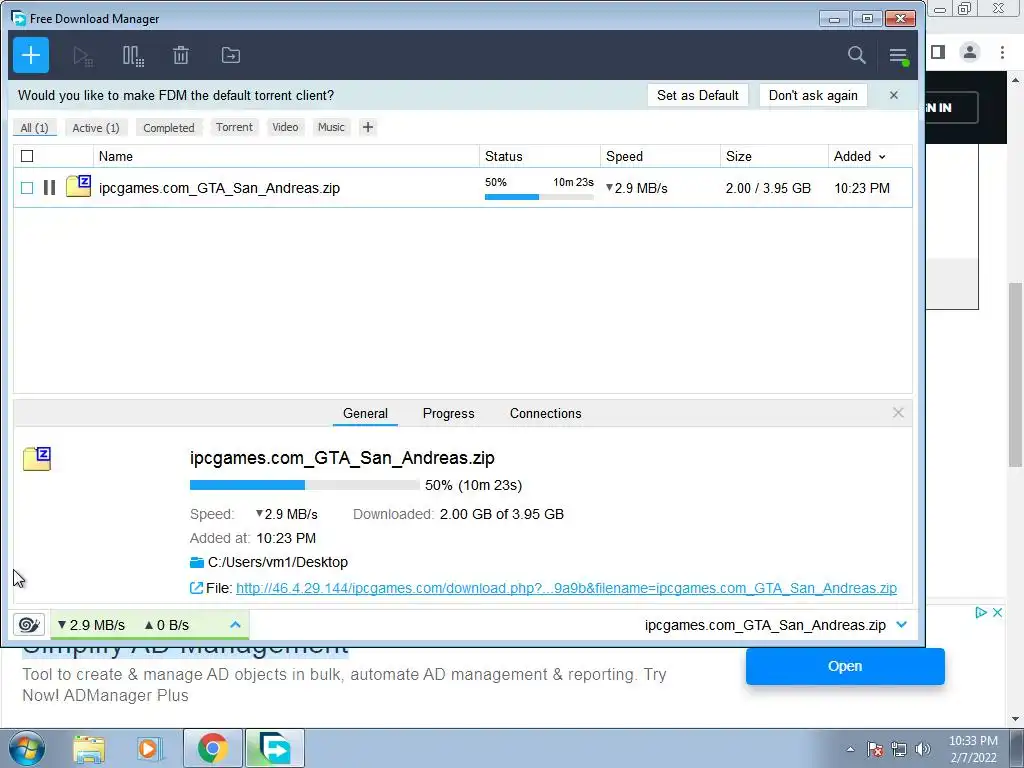Select the Video filter tag
Image resolution: width=1024 pixels, height=768 pixels.
pos(285,127)
